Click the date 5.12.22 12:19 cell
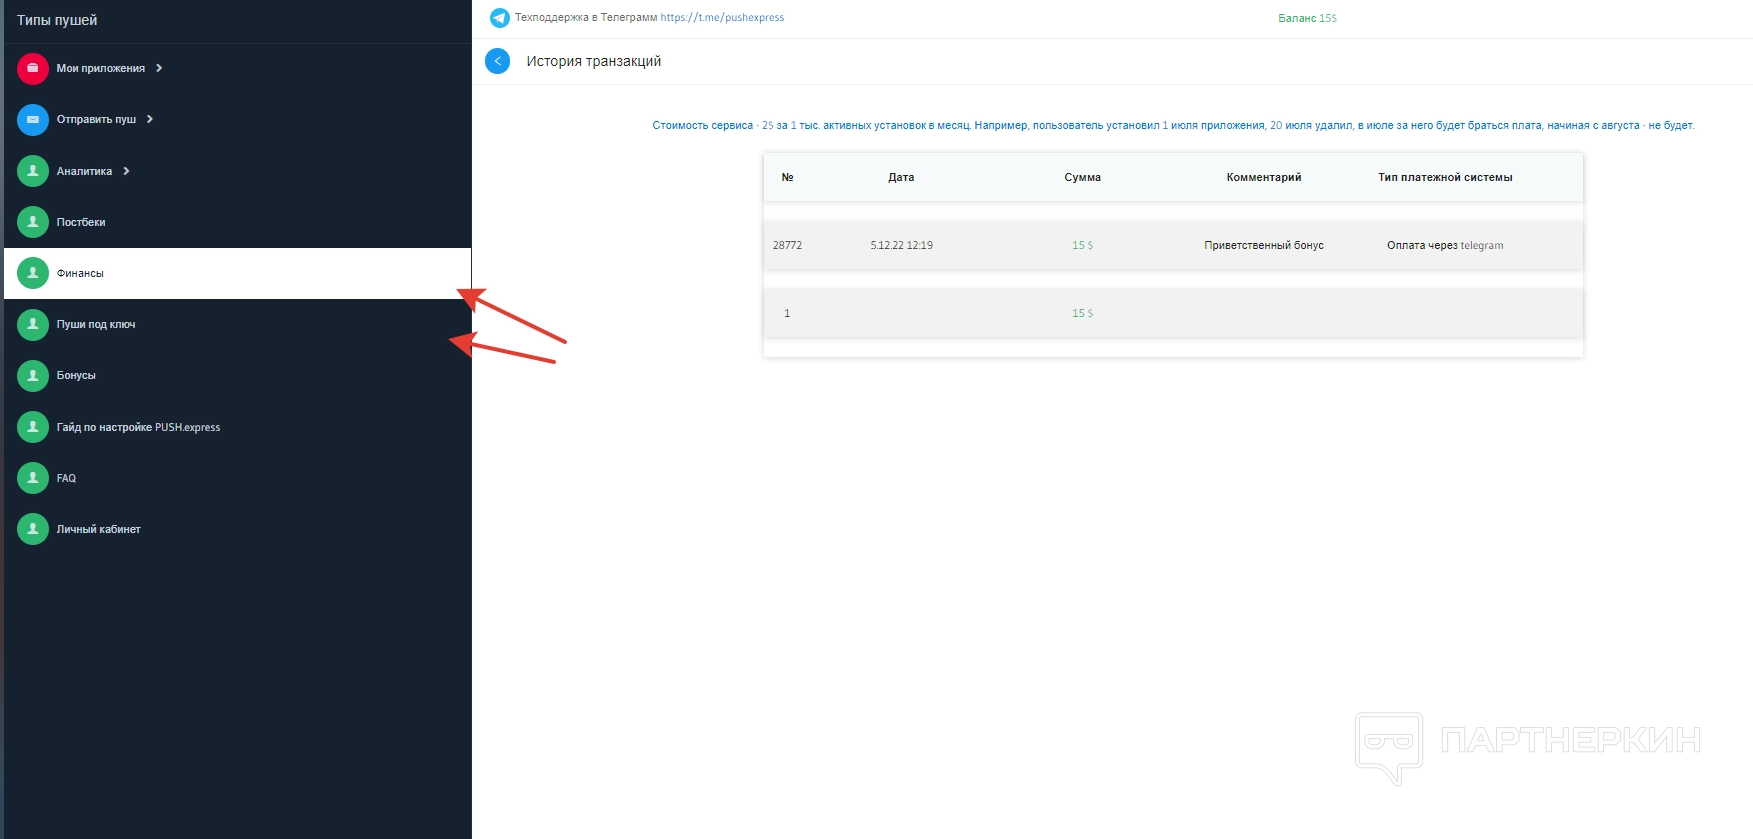The image size is (1753, 839). click(901, 245)
